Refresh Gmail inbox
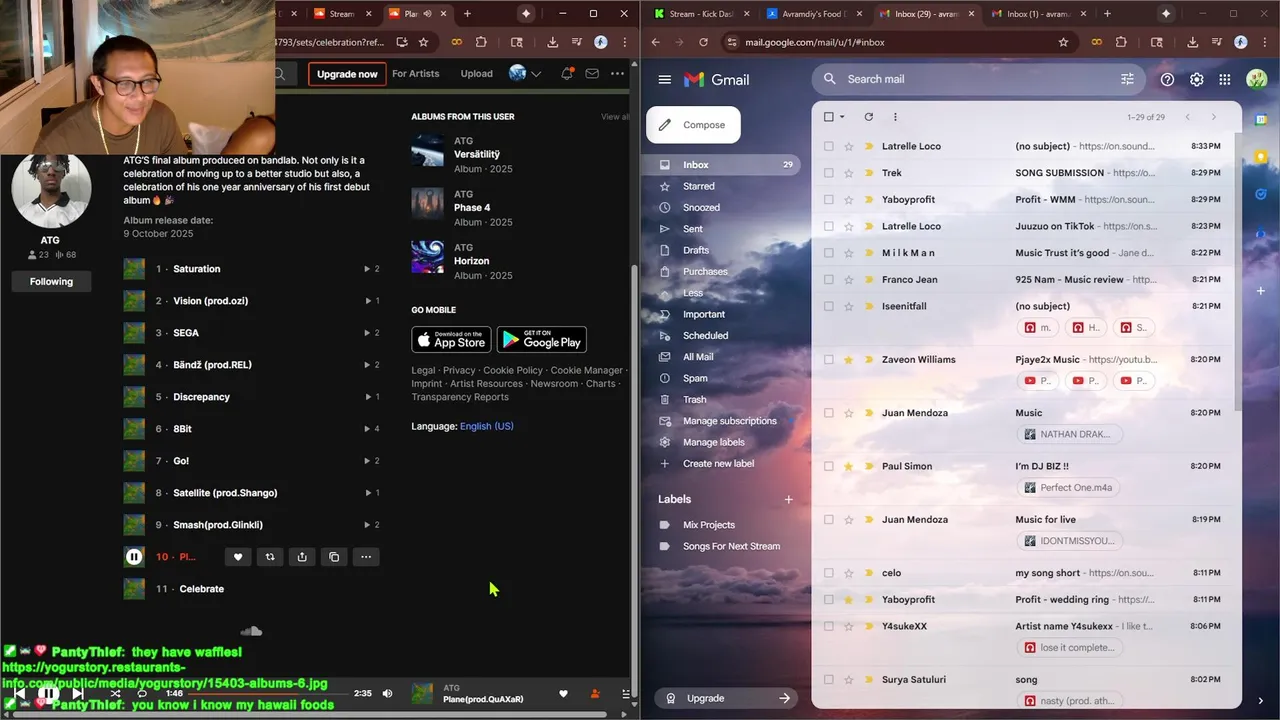 tap(868, 117)
